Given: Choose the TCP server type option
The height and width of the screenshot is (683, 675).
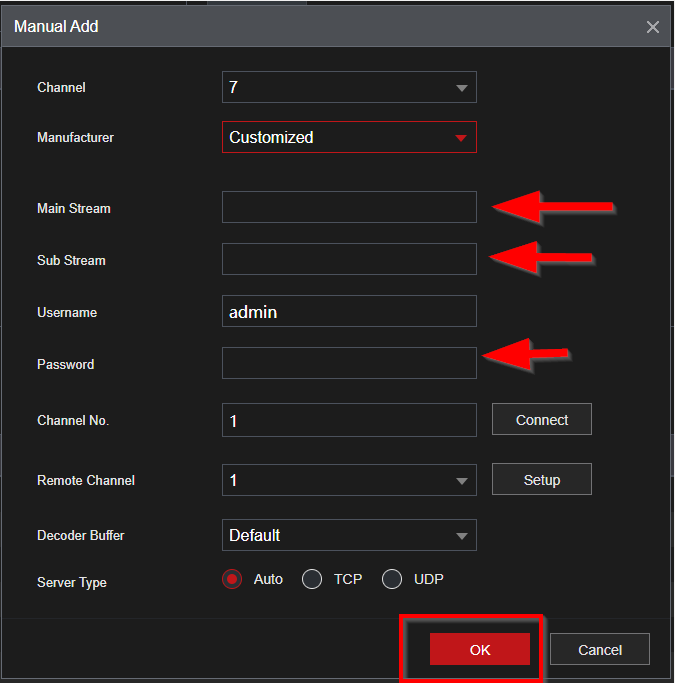Looking at the screenshot, I should tap(312, 579).
